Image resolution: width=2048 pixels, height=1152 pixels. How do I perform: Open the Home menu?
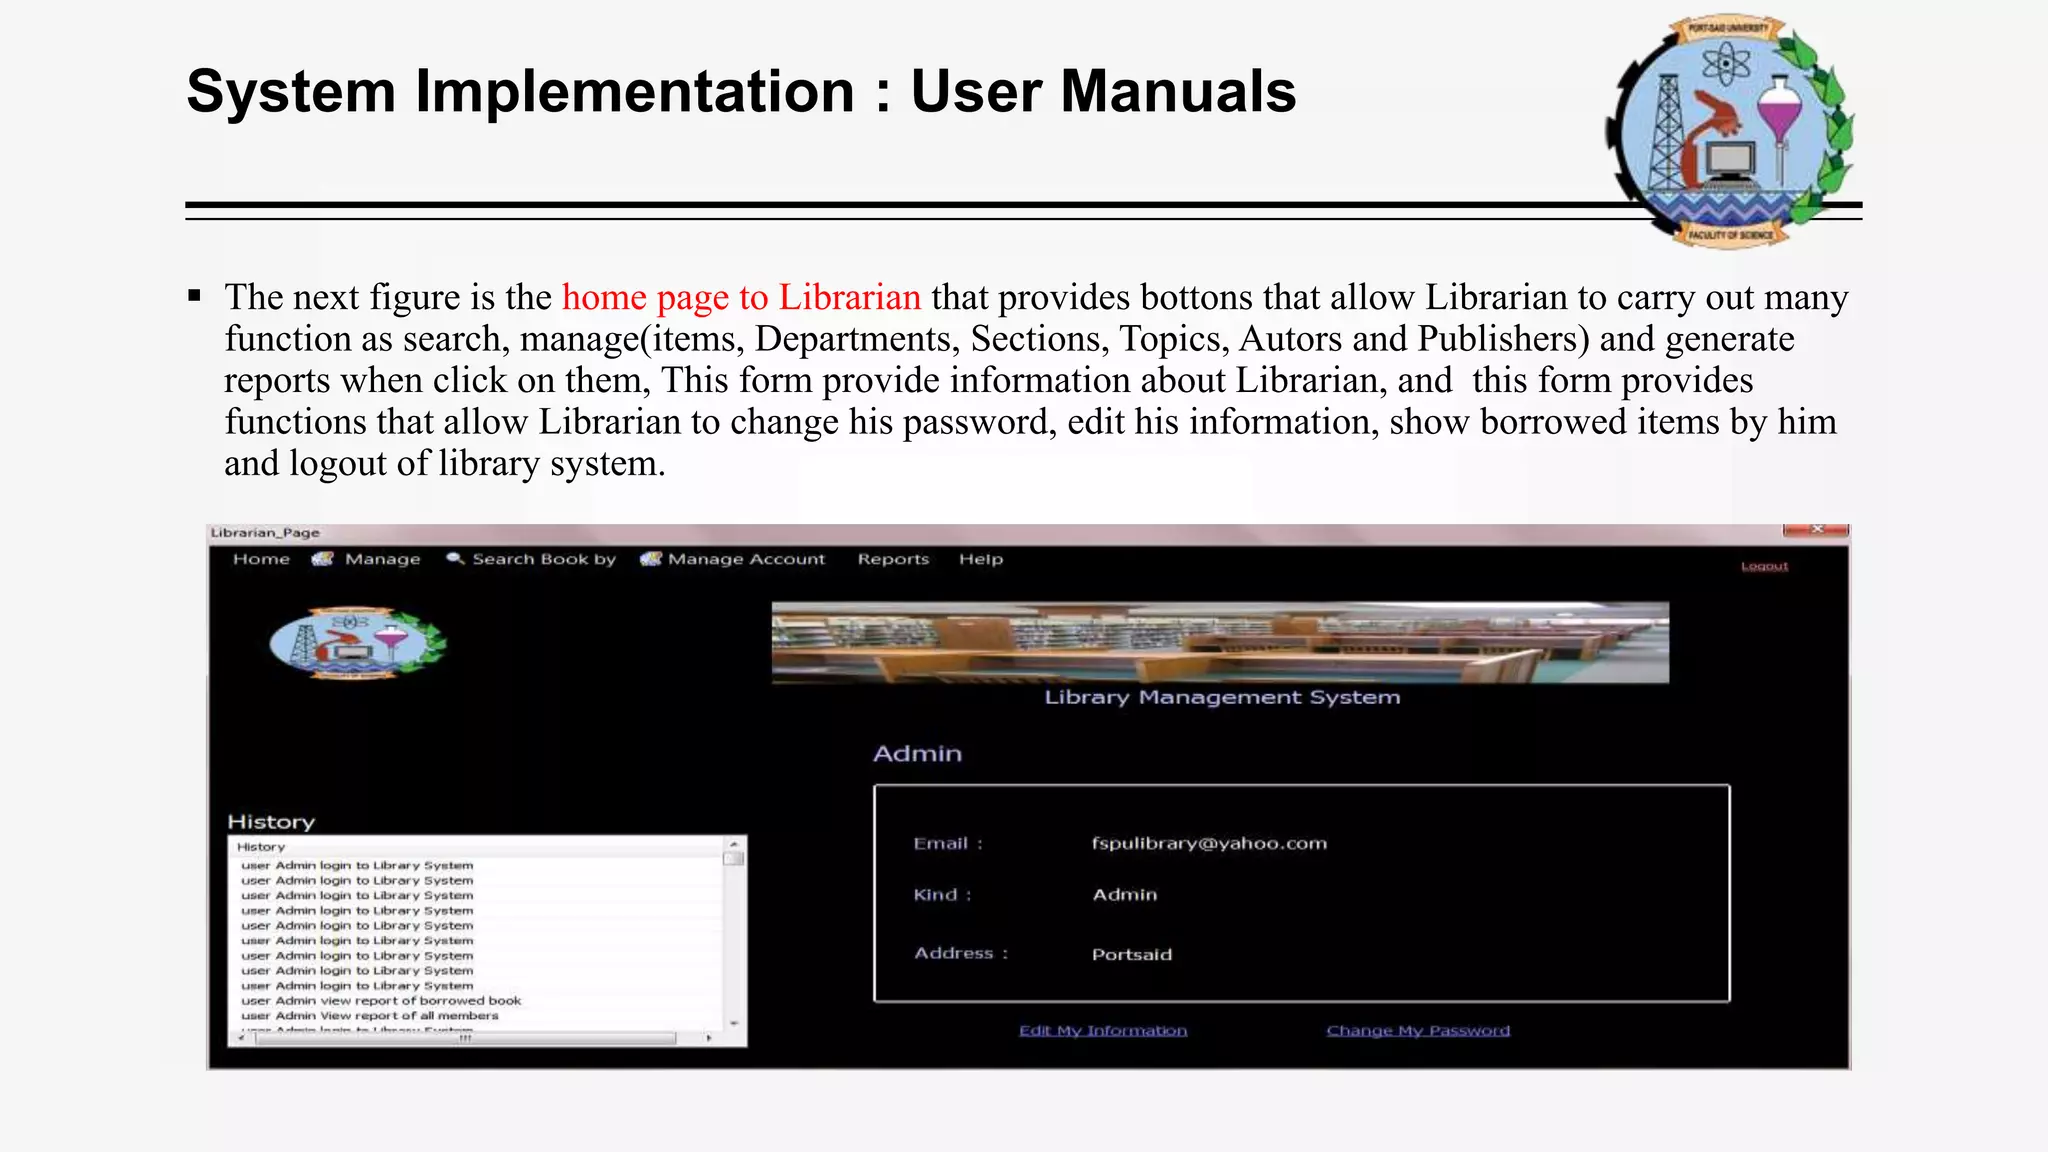(261, 559)
